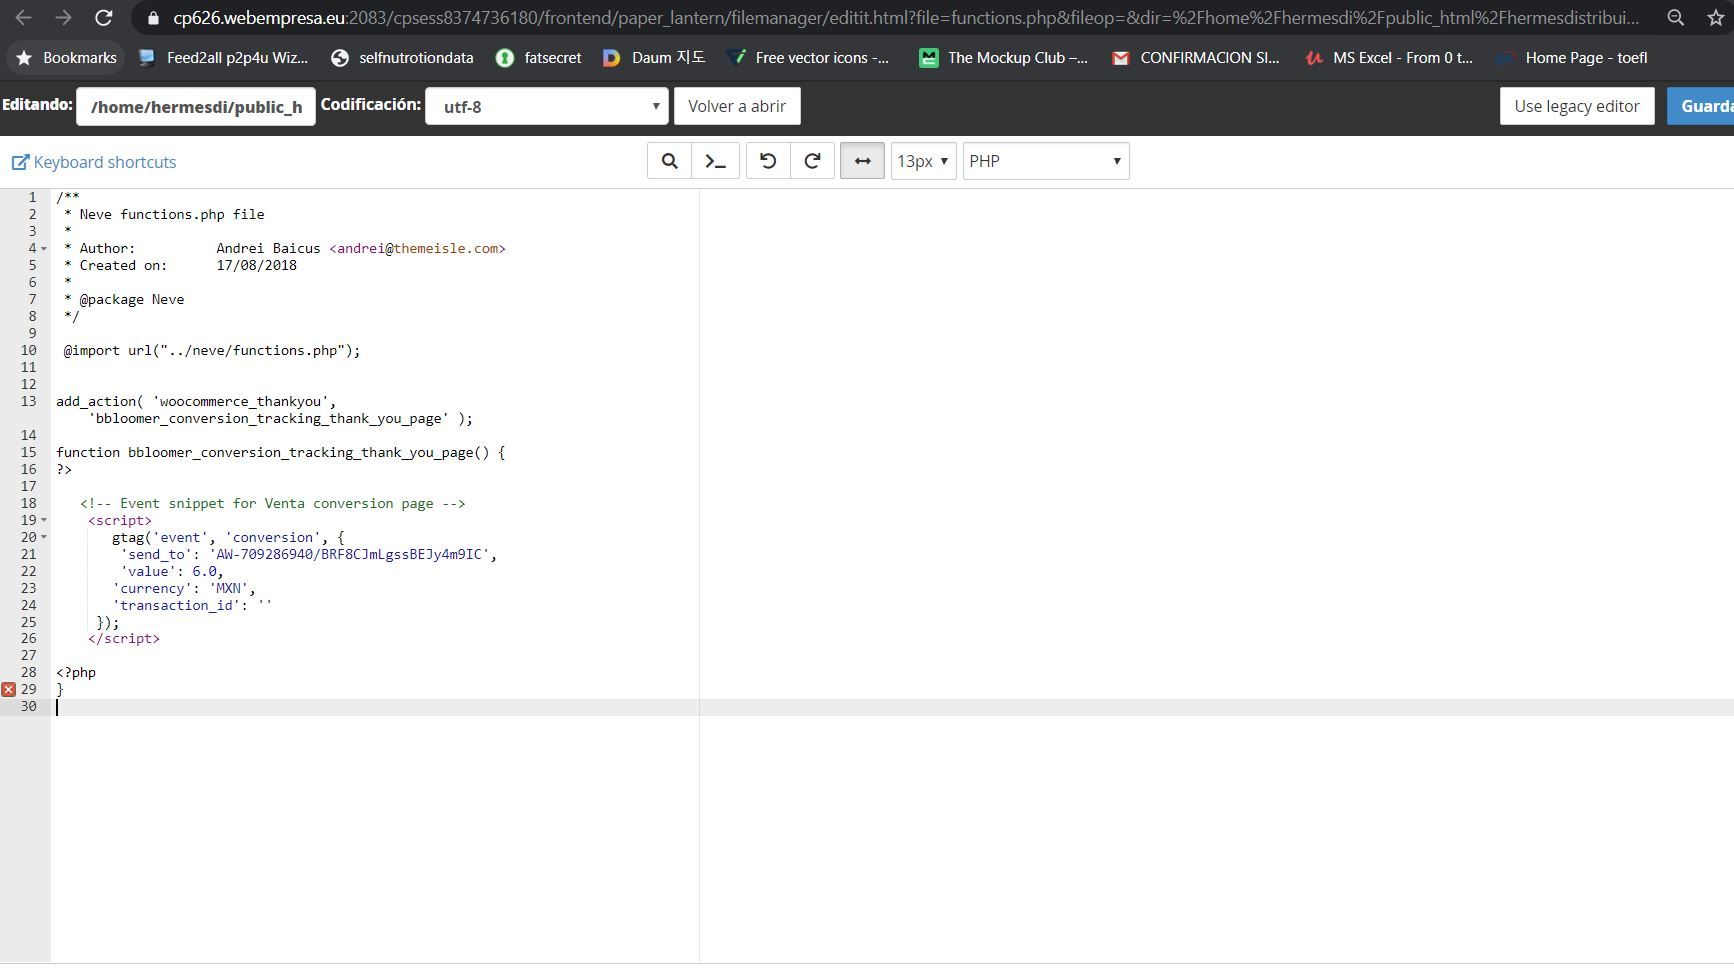Open the search tool in editor toolbar
Screen dimensions: 1734x977
coord(669,161)
